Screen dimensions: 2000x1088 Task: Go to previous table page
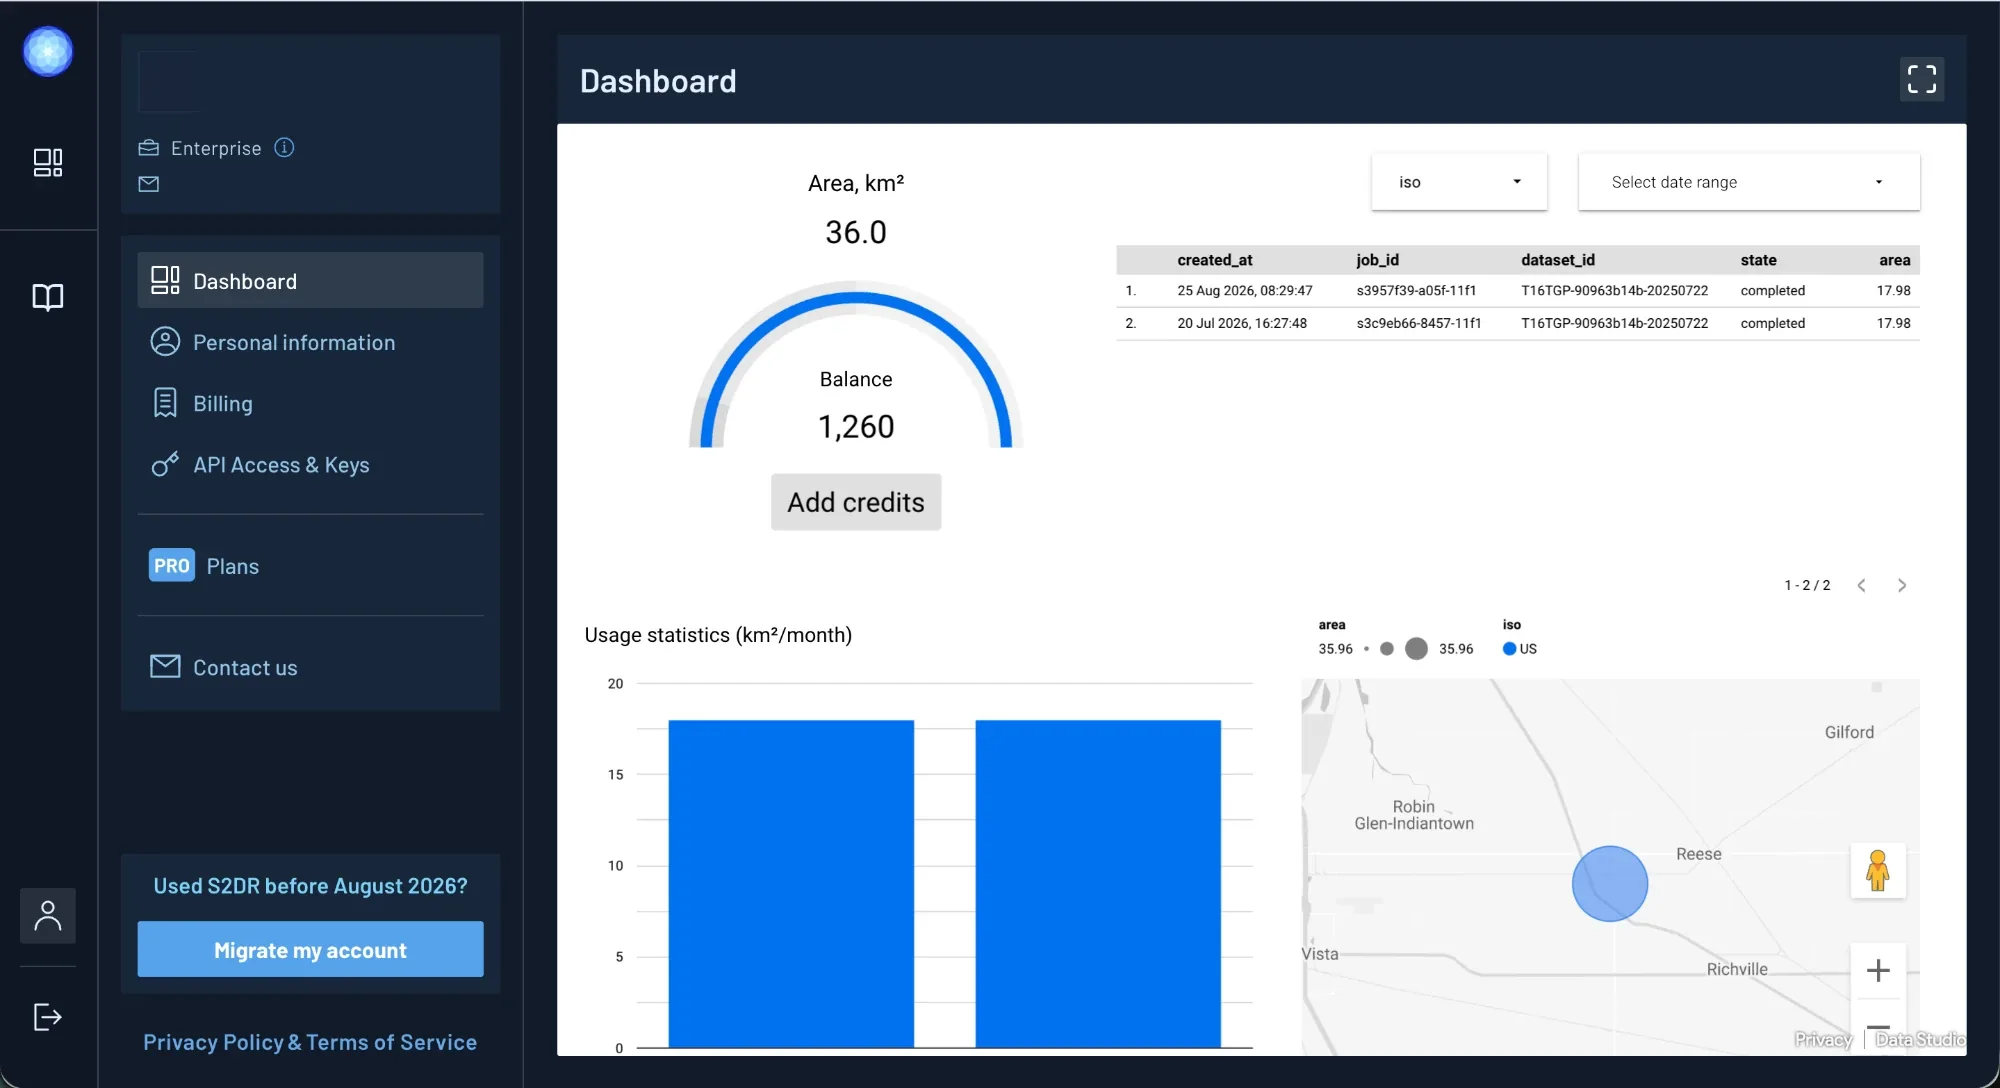[1861, 586]
